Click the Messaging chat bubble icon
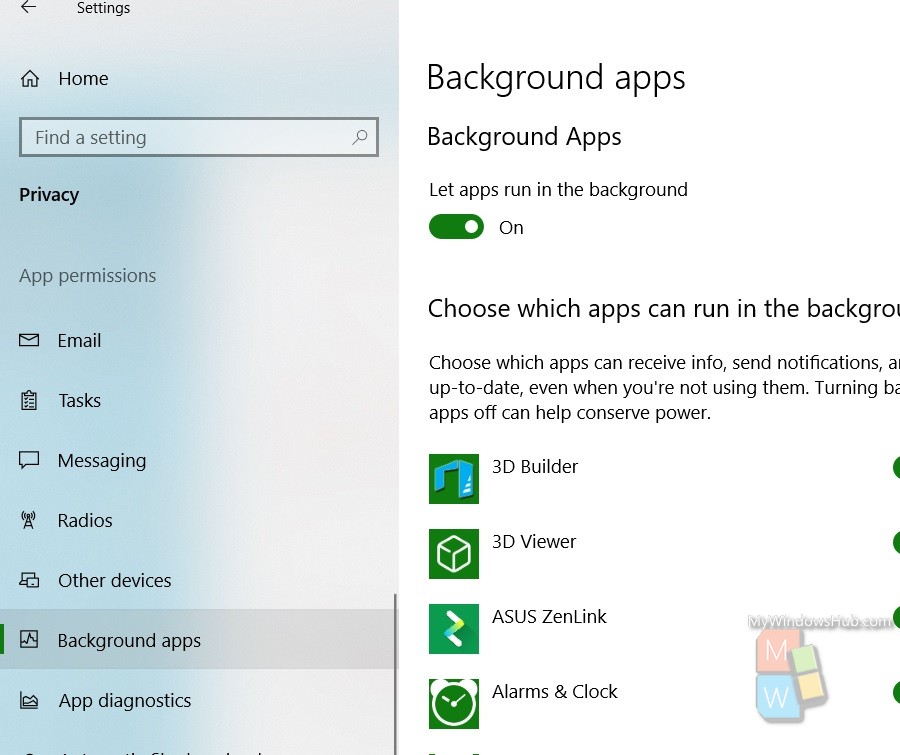 [x=29, y=460]
